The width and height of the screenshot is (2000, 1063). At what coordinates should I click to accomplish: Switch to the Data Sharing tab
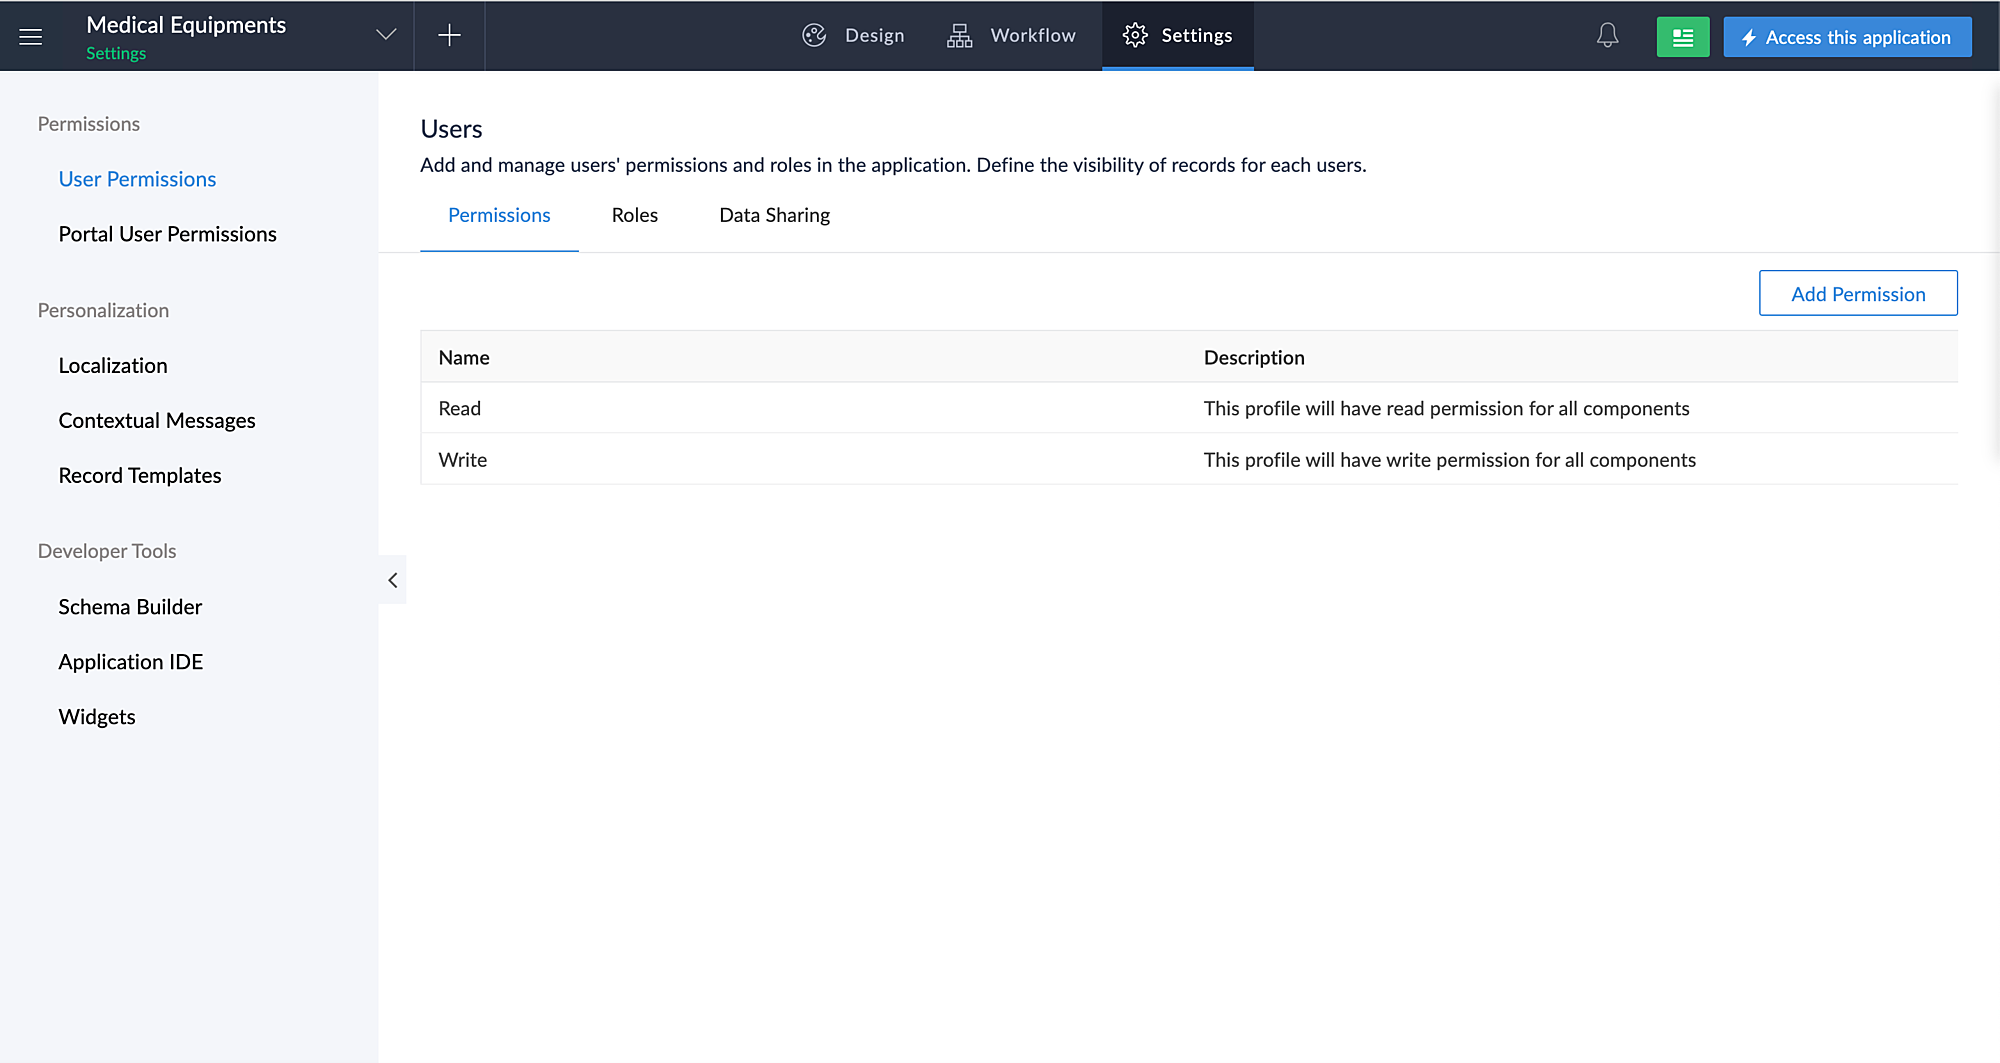774,215
